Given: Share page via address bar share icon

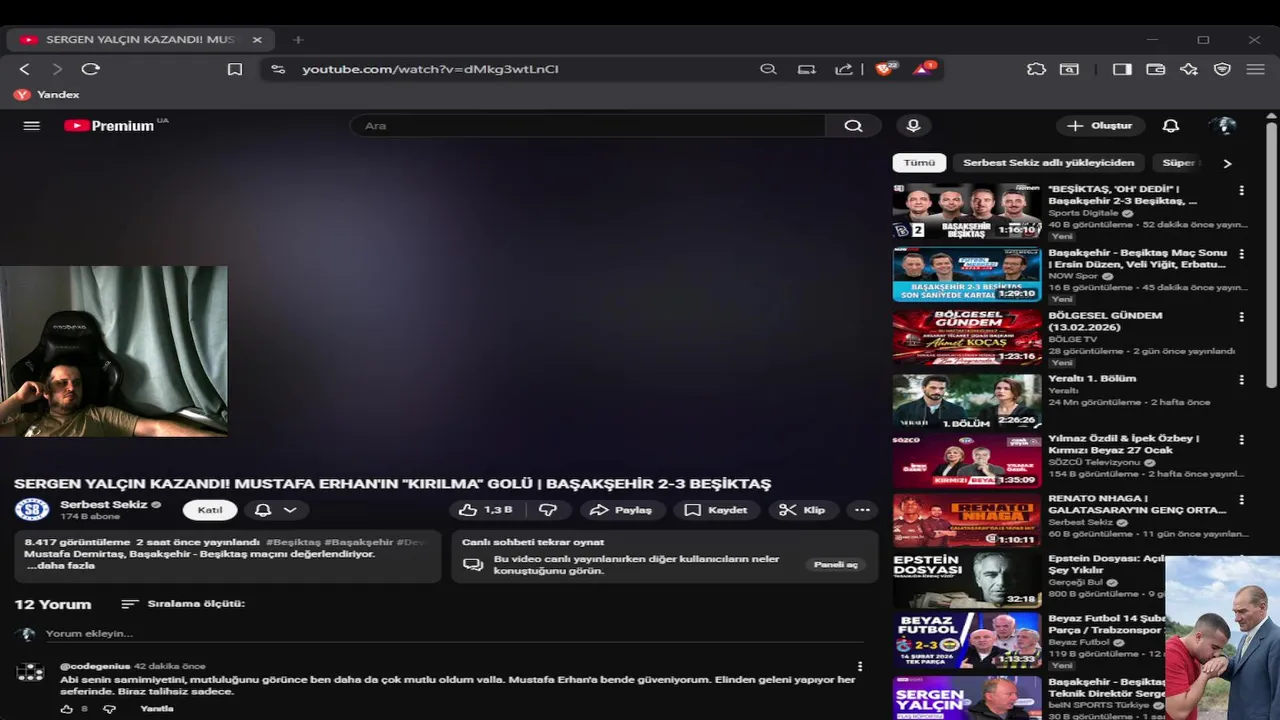Looking at the screenshot, I should (844, 69).
